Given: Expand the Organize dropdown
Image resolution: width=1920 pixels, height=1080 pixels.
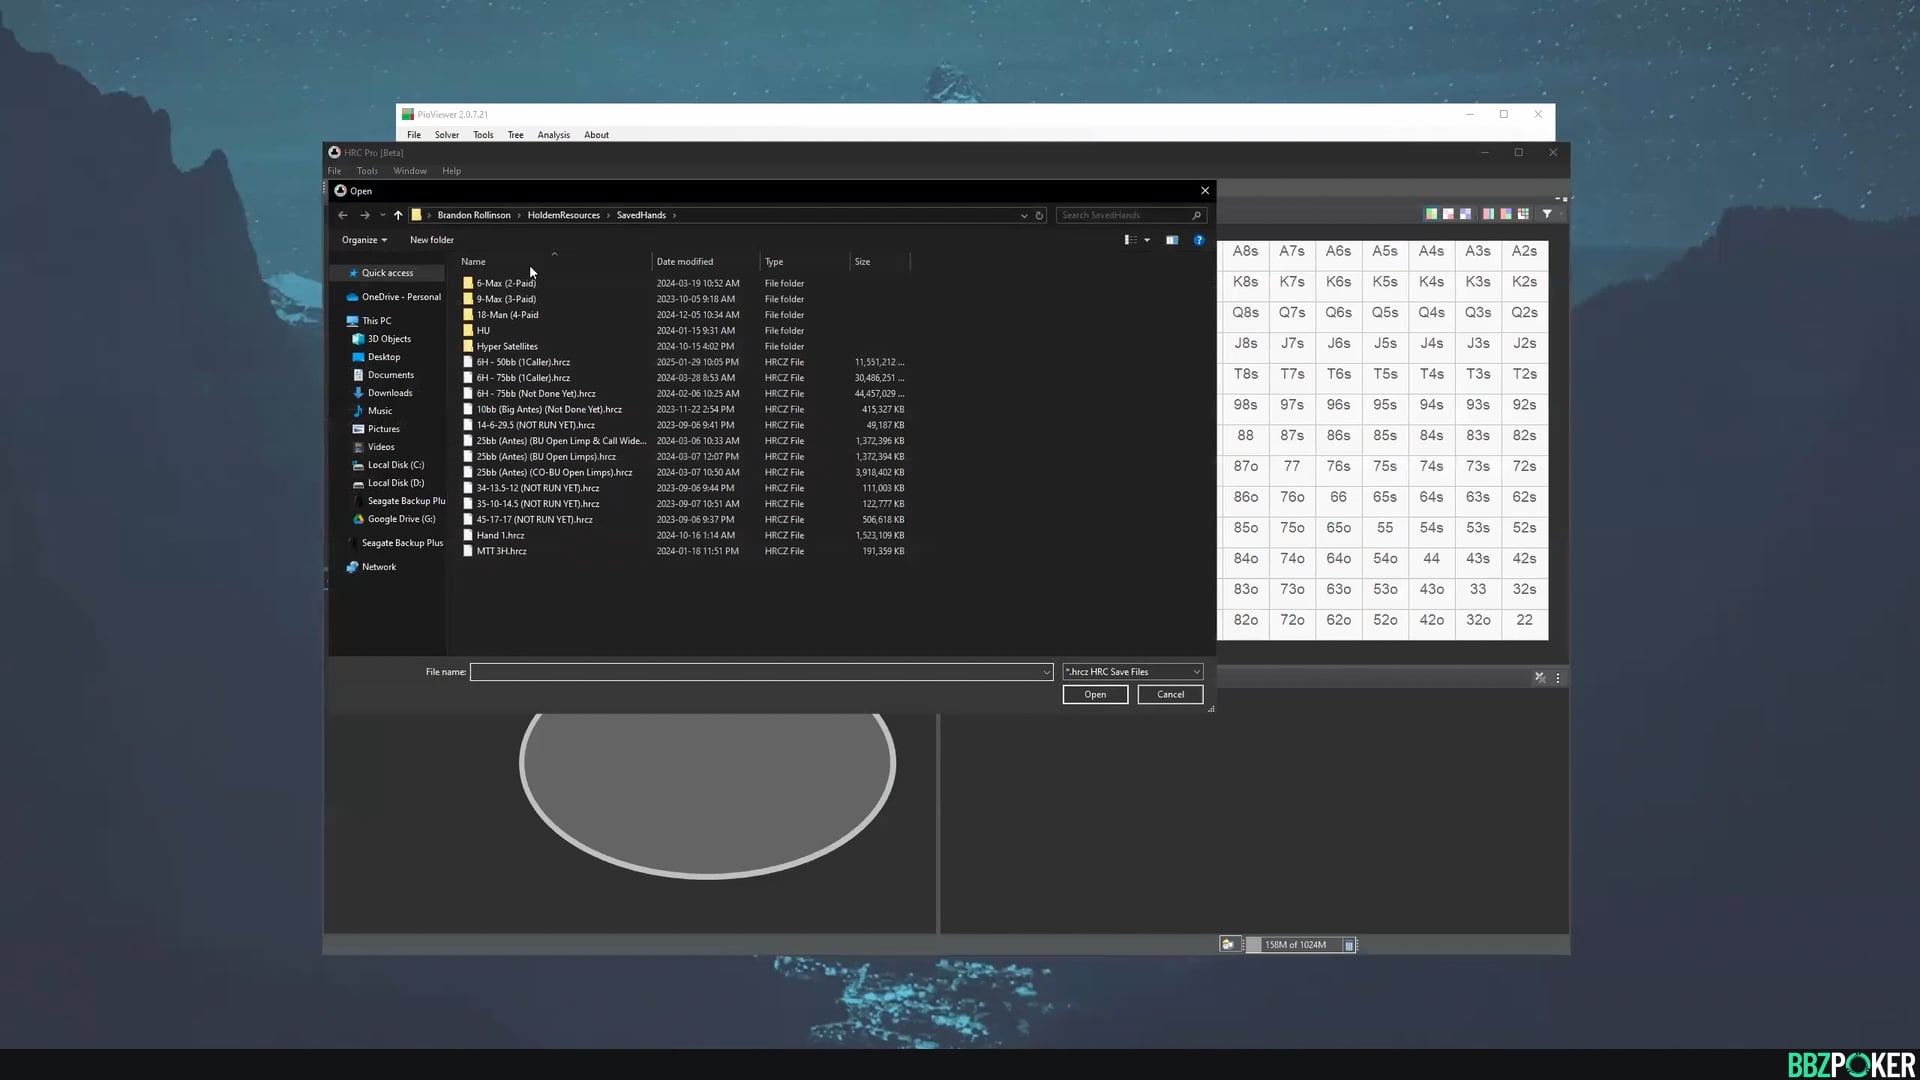Looking at the screenshot, I should pos(364,240).
